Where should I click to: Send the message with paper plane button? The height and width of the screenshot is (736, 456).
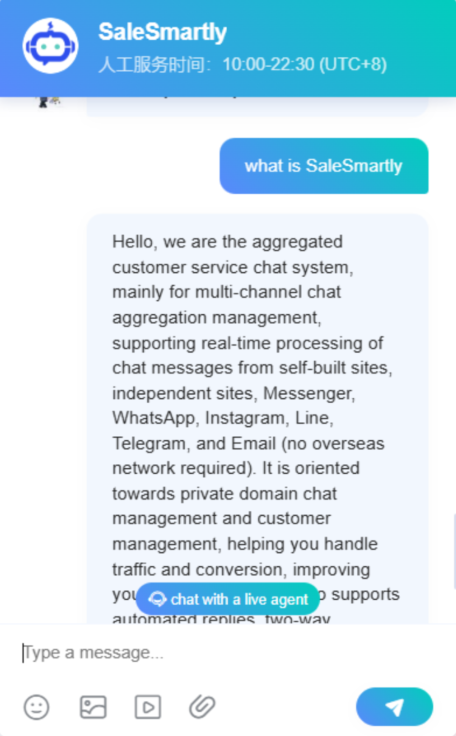click(x=394, y=706)
